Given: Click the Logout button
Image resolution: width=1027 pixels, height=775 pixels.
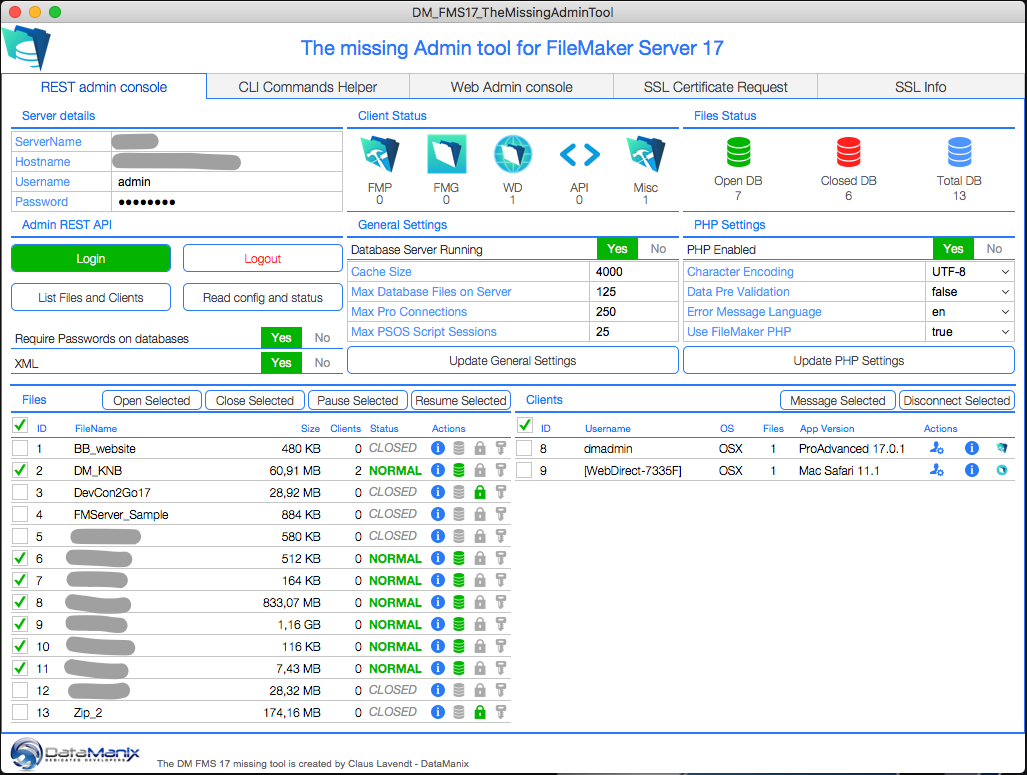Looking at the screenshot, I should (263, 258).
